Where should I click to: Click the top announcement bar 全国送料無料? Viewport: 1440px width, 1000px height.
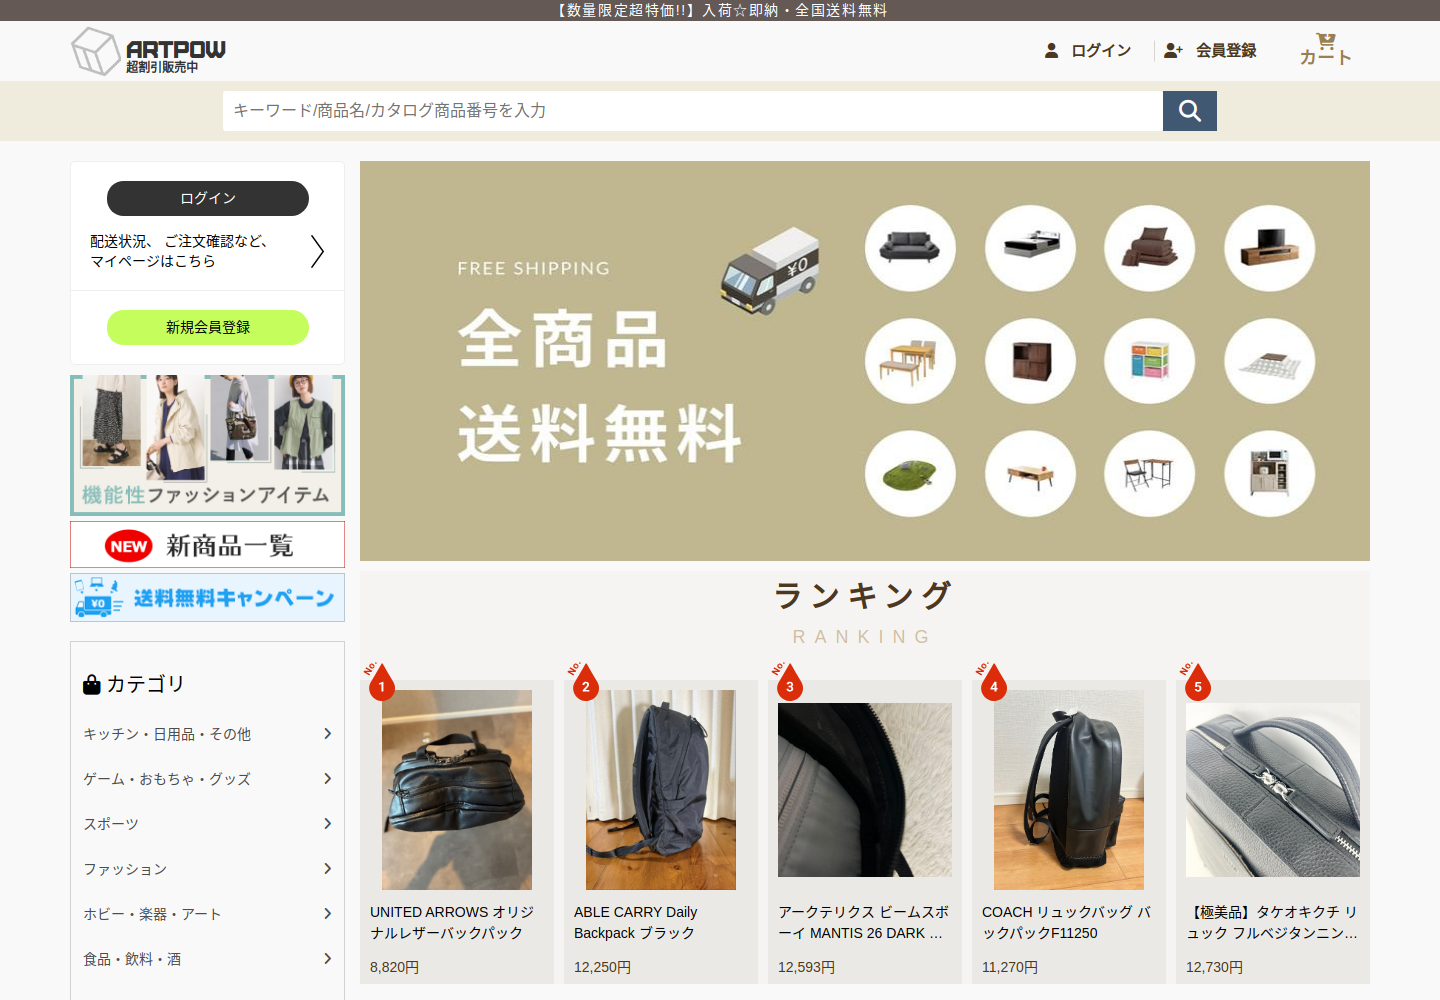coord(841,10)
